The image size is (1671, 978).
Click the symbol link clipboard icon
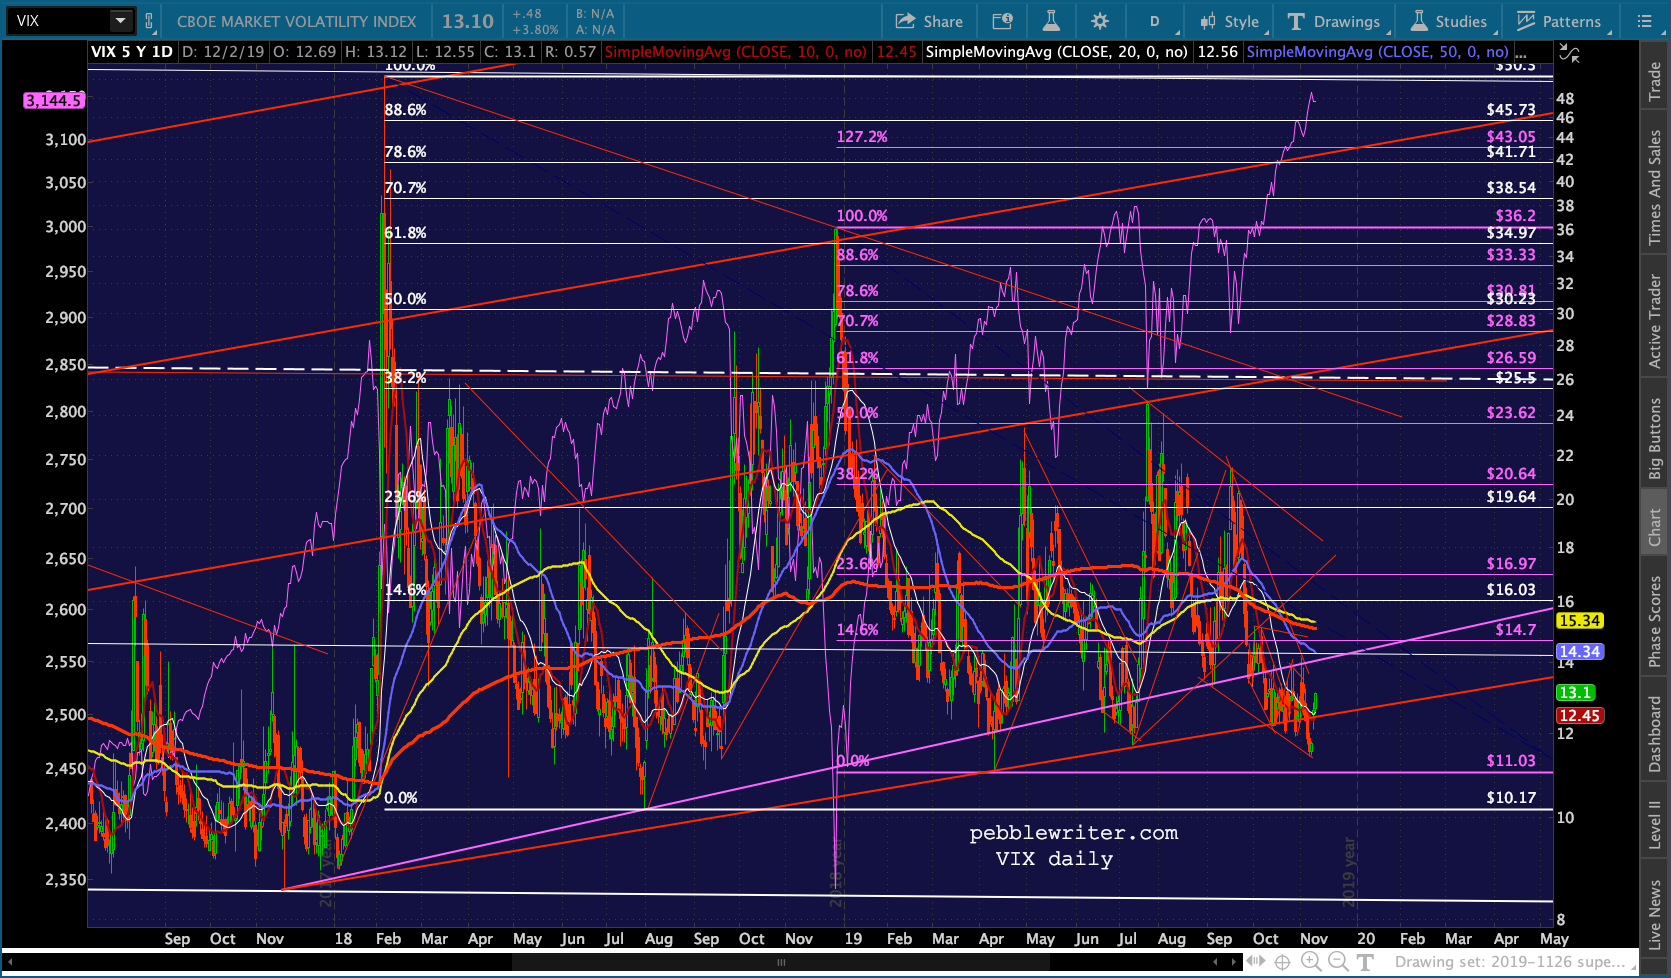(149, 21)
